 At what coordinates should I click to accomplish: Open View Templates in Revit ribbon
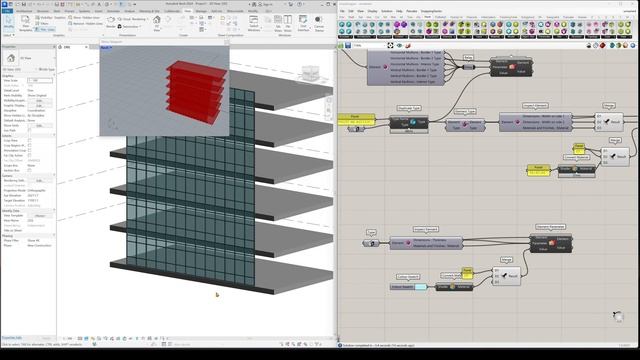[25, 24]
